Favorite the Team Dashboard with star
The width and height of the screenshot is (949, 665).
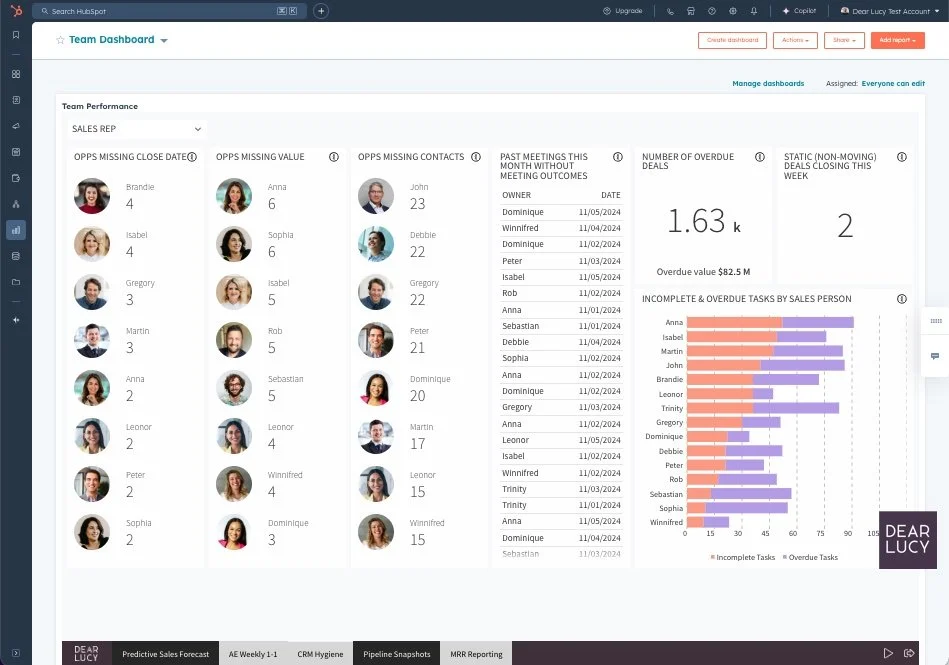(60, 40)
